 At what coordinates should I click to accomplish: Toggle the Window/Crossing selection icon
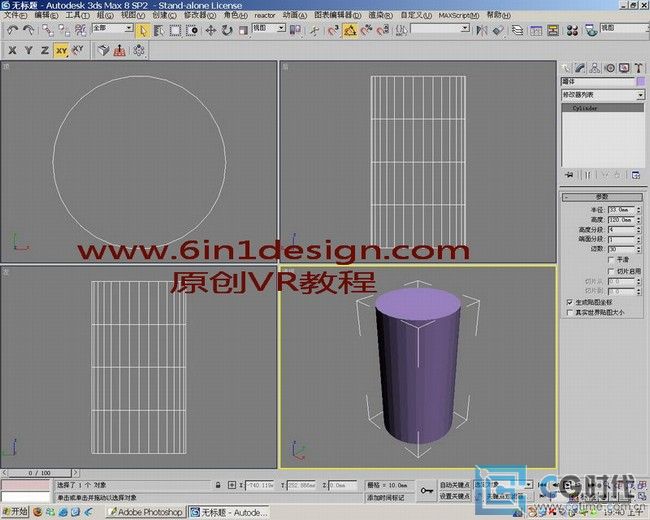[x=192, y=30]
